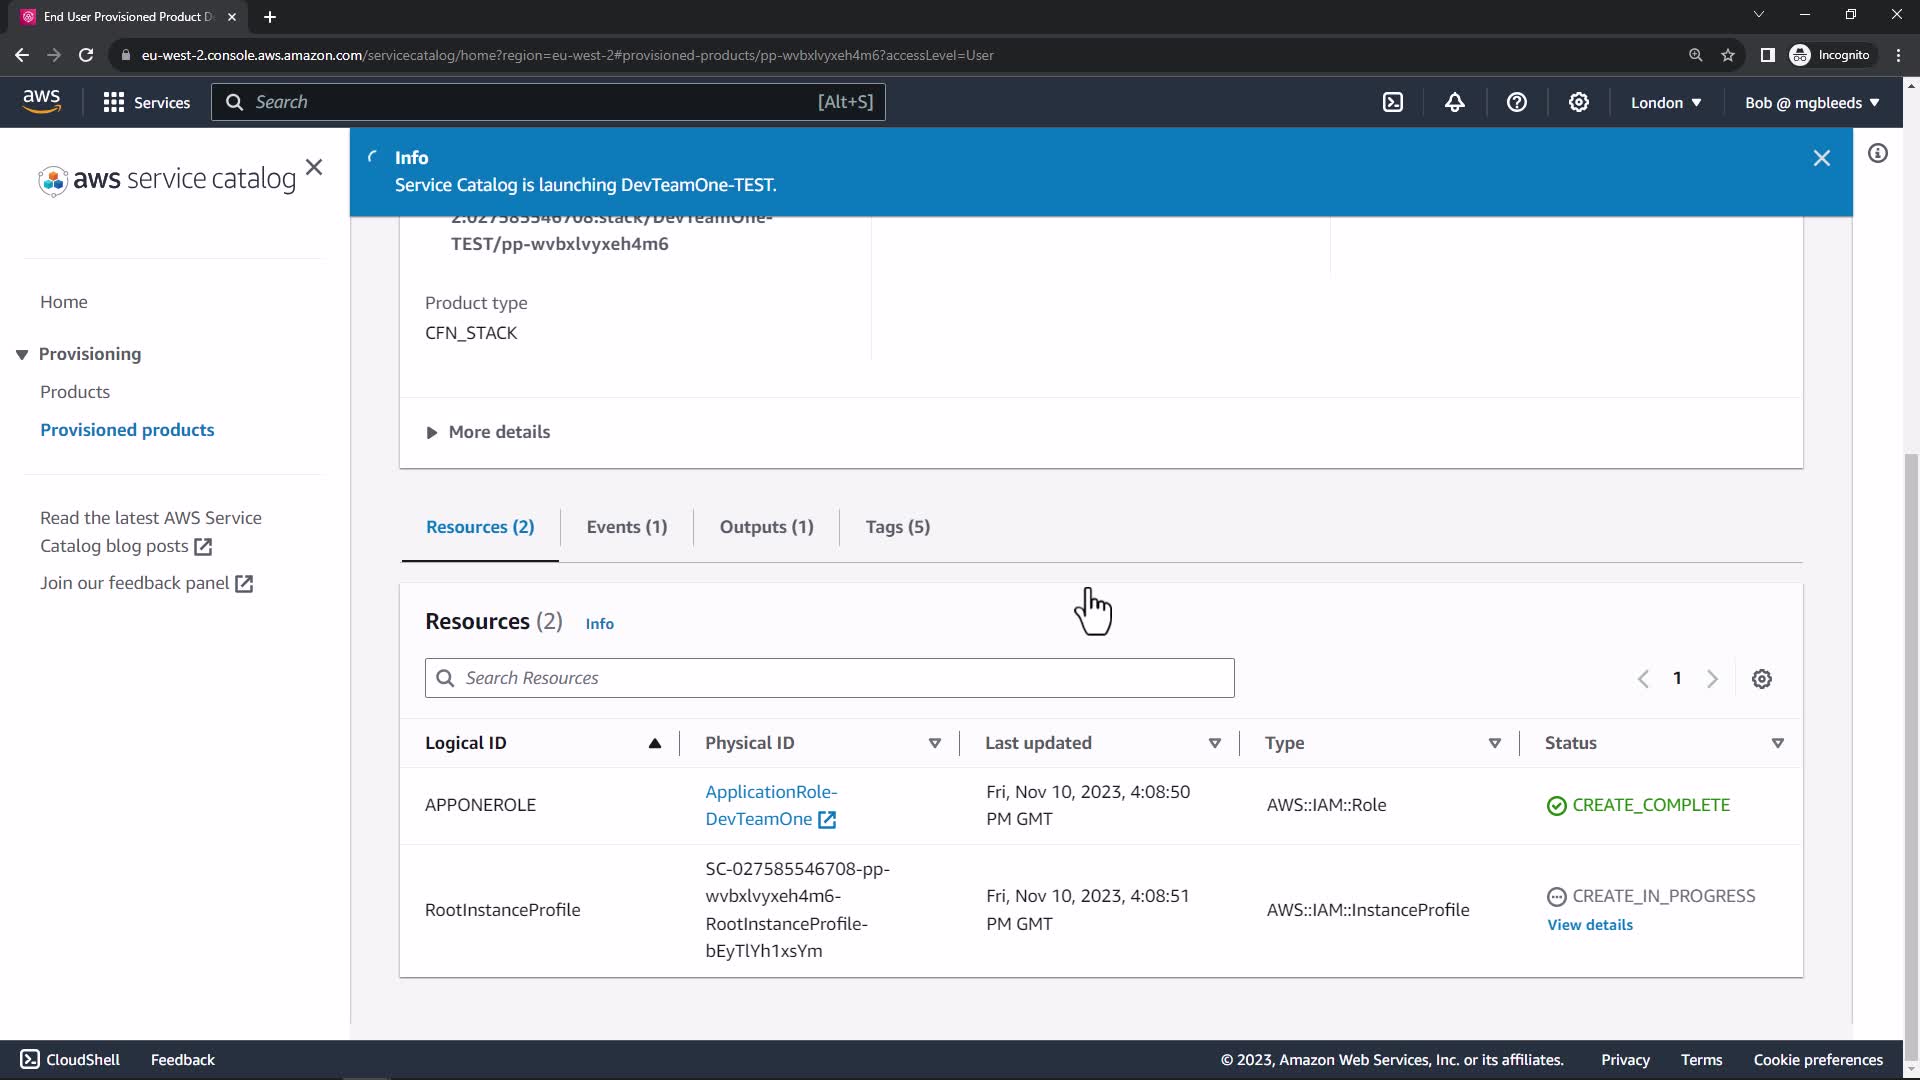Sort by the Status column arrow
The height and width of the screenshot is (1080, 1920).
pyautogui.click(x=1777, y=743)
